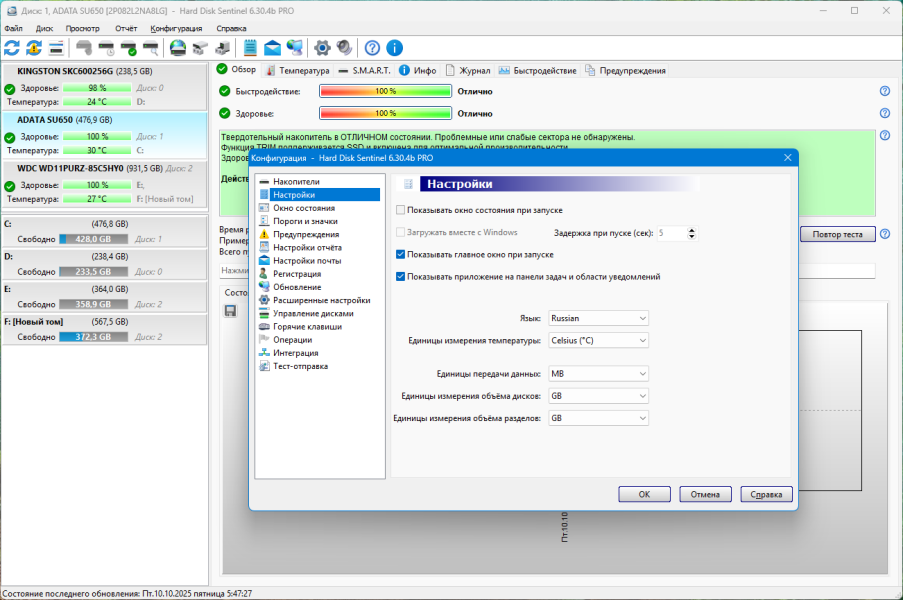This screenshot has width=903, height=600.
Task: Click the save floppy icon below Состояние
Action: point(230,311)
